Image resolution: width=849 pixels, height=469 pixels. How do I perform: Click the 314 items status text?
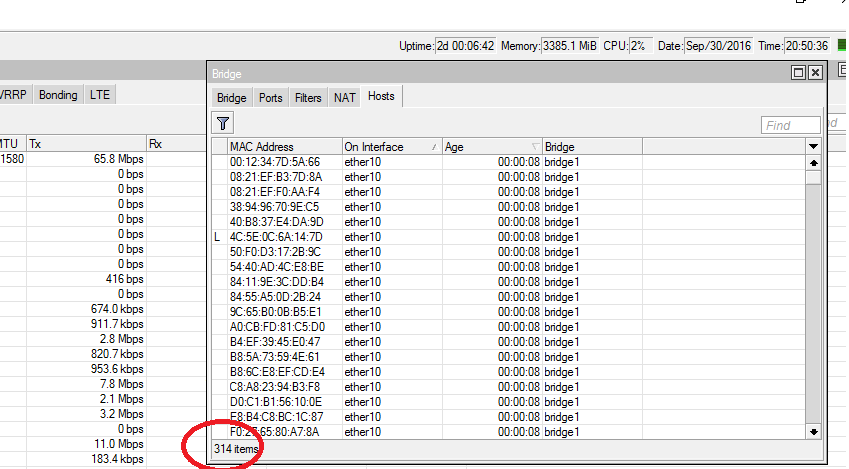pos(236,449)
